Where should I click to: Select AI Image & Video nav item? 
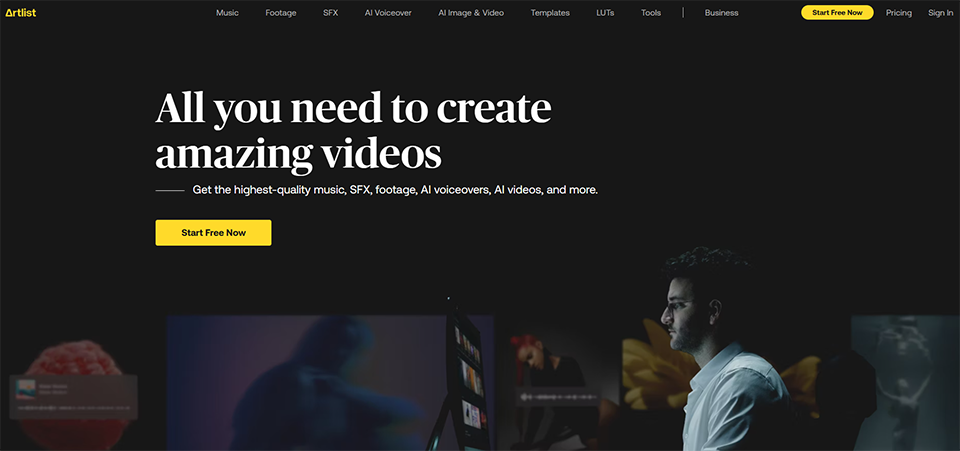(x=471, y=13)
